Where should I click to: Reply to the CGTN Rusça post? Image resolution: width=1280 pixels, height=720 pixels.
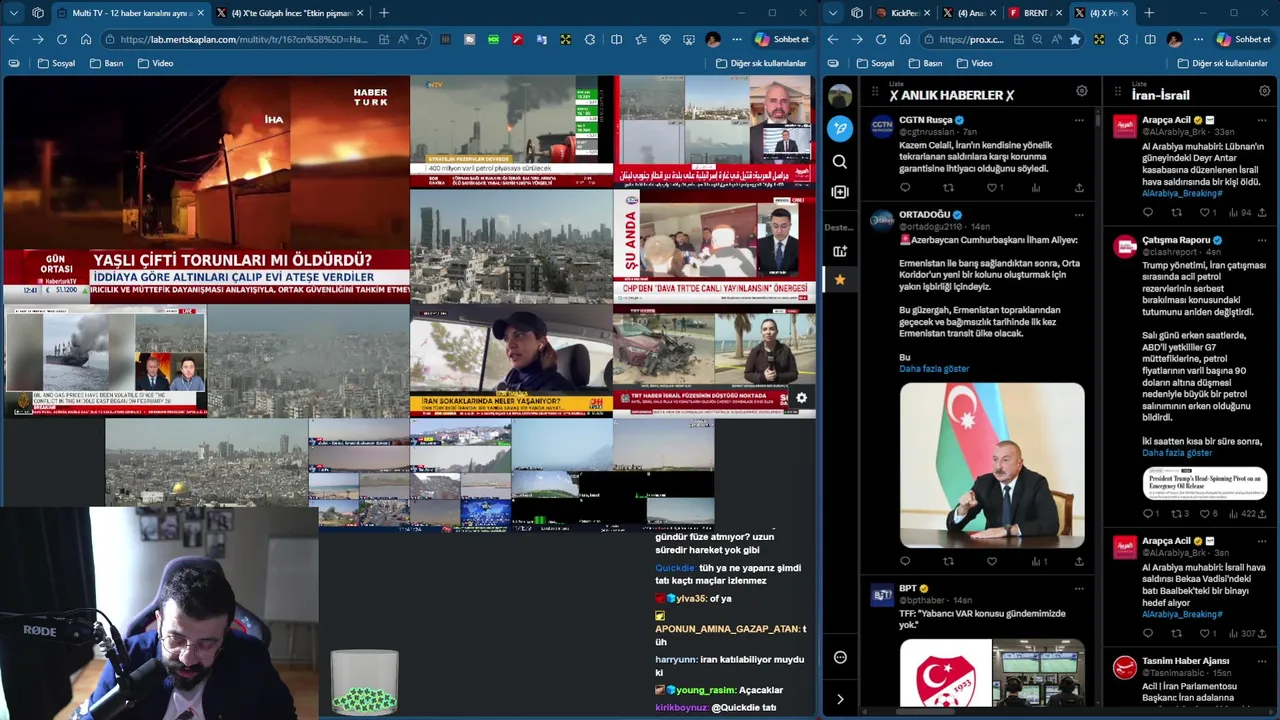pos(905,188)
